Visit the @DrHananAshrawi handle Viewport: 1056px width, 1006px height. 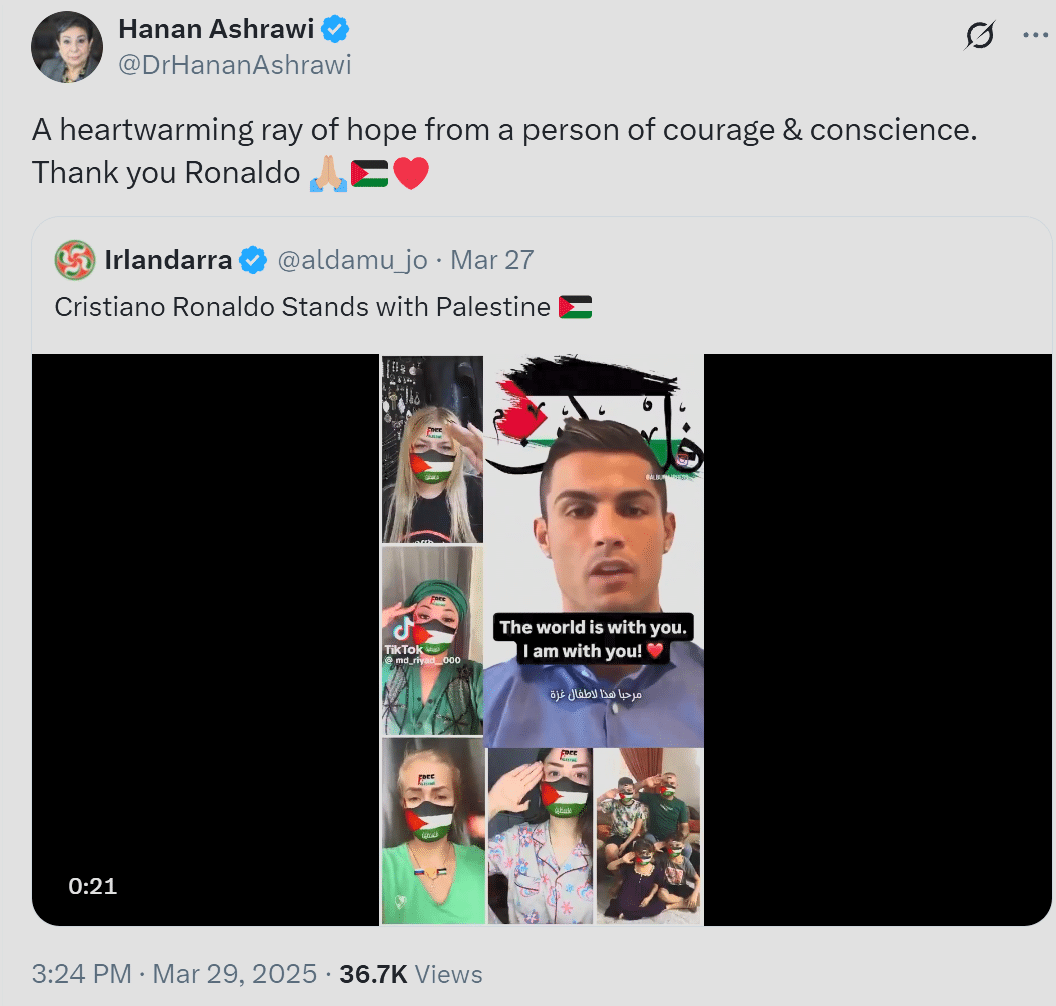(x=235, y=65)
